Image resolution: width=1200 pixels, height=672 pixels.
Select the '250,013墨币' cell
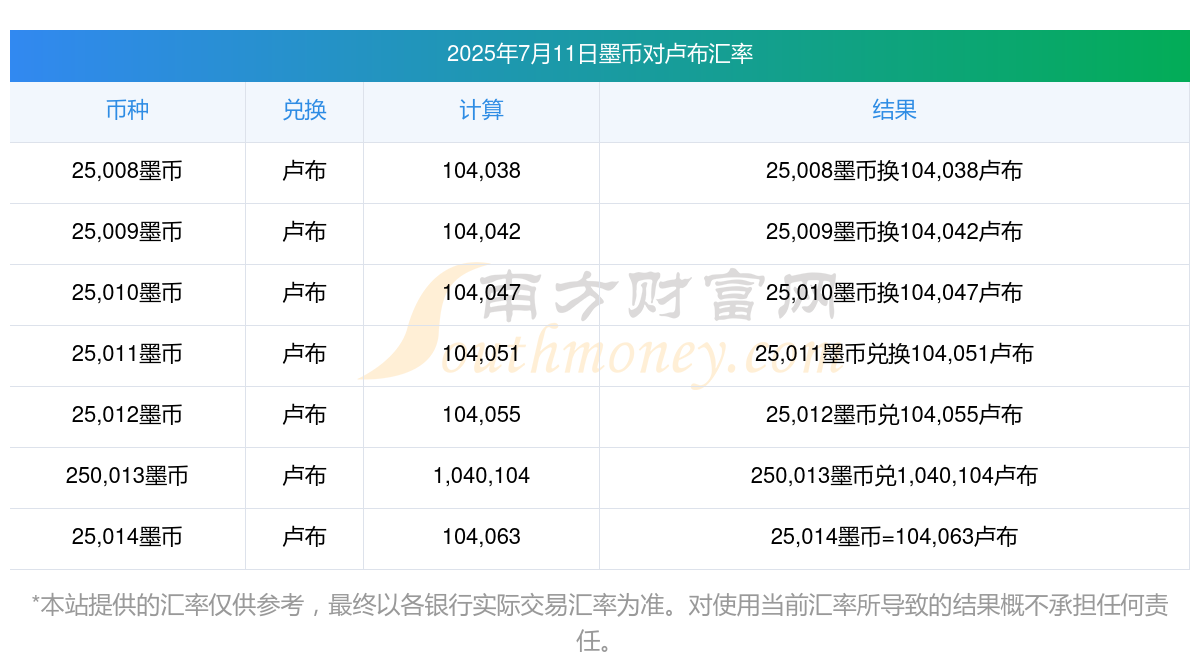127,476
